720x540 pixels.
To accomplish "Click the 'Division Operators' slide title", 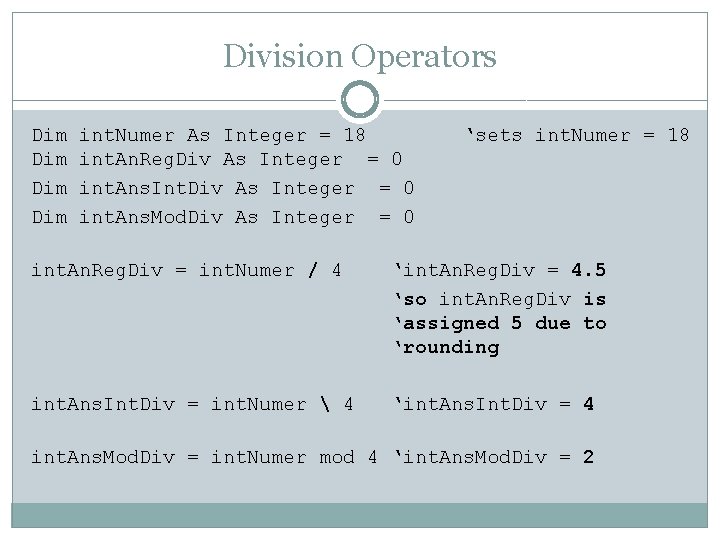I will coord(360,56).
